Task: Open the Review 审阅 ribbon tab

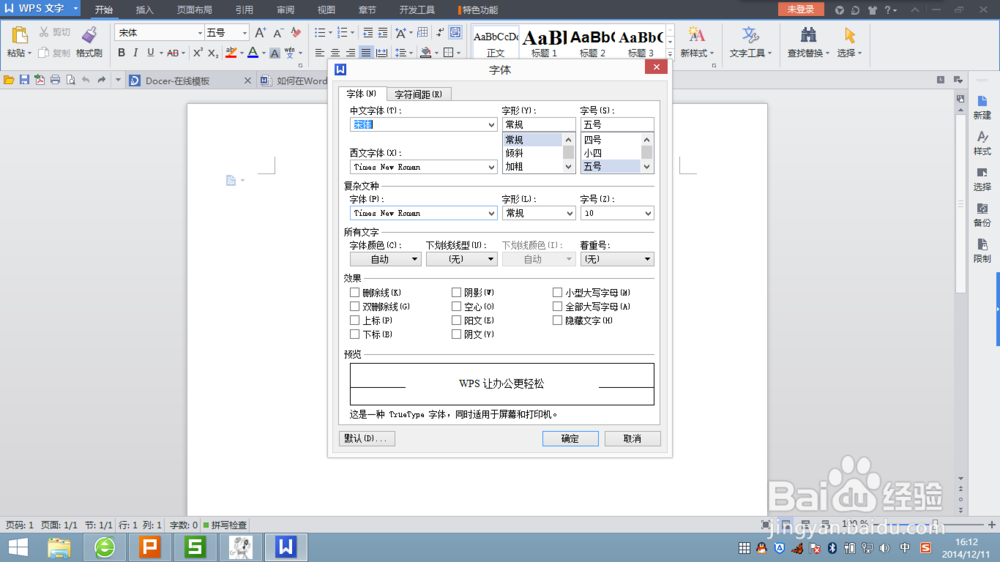Action: point(285,10)
